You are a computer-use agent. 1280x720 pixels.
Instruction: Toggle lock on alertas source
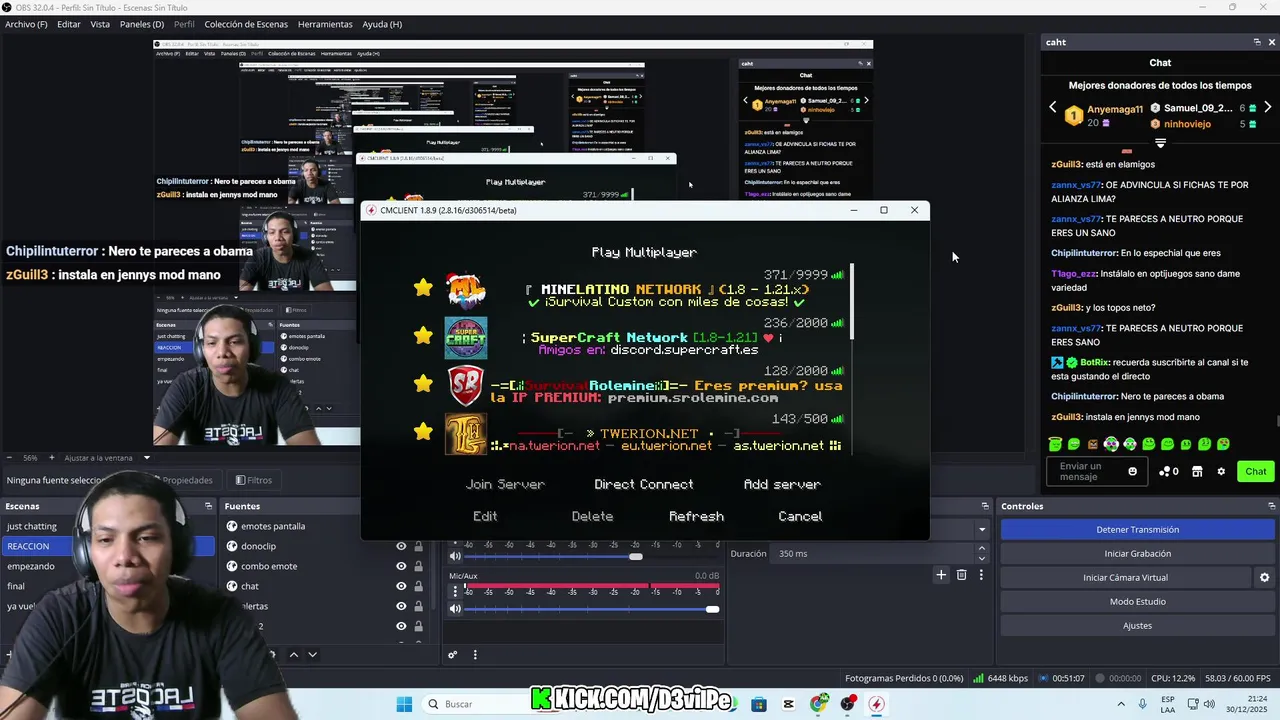[x=420, y=606]
